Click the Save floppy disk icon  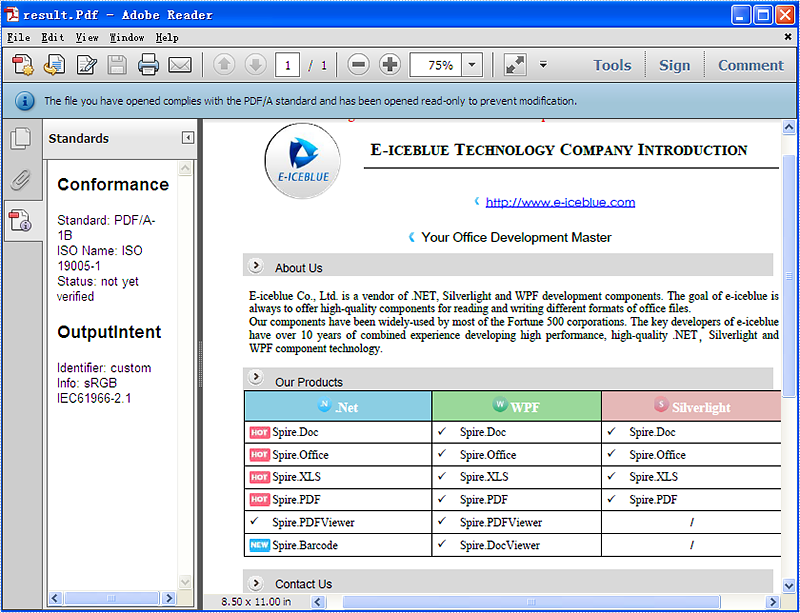tap(117, 65)
